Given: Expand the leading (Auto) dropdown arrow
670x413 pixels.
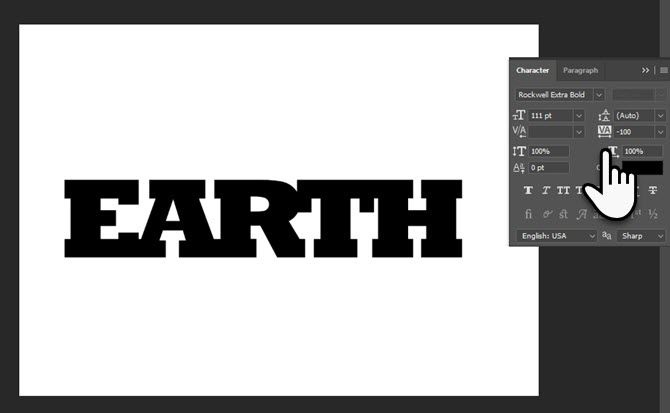Looking at the screenshot, I should 661,116.
